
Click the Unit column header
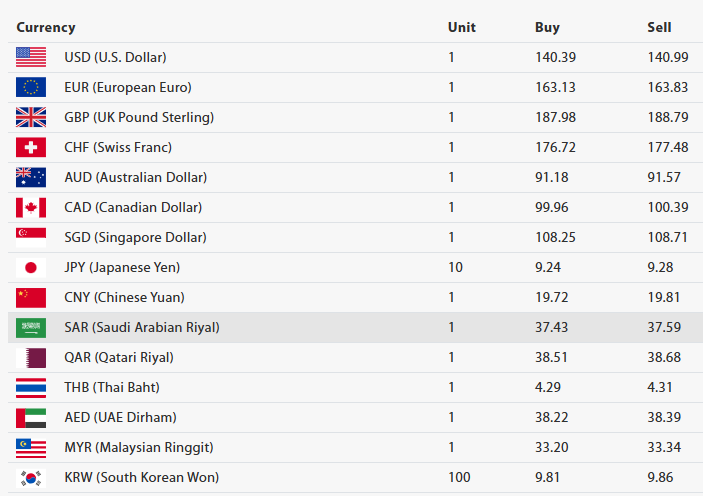point(461,27)
